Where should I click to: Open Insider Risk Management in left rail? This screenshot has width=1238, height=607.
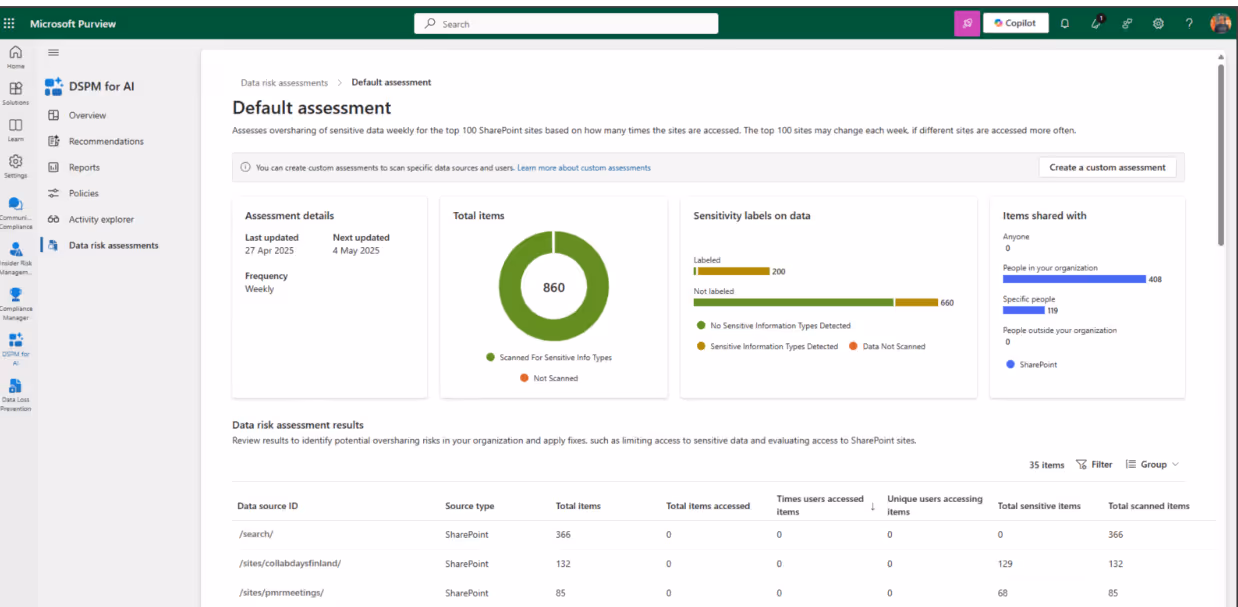point(15,257)
